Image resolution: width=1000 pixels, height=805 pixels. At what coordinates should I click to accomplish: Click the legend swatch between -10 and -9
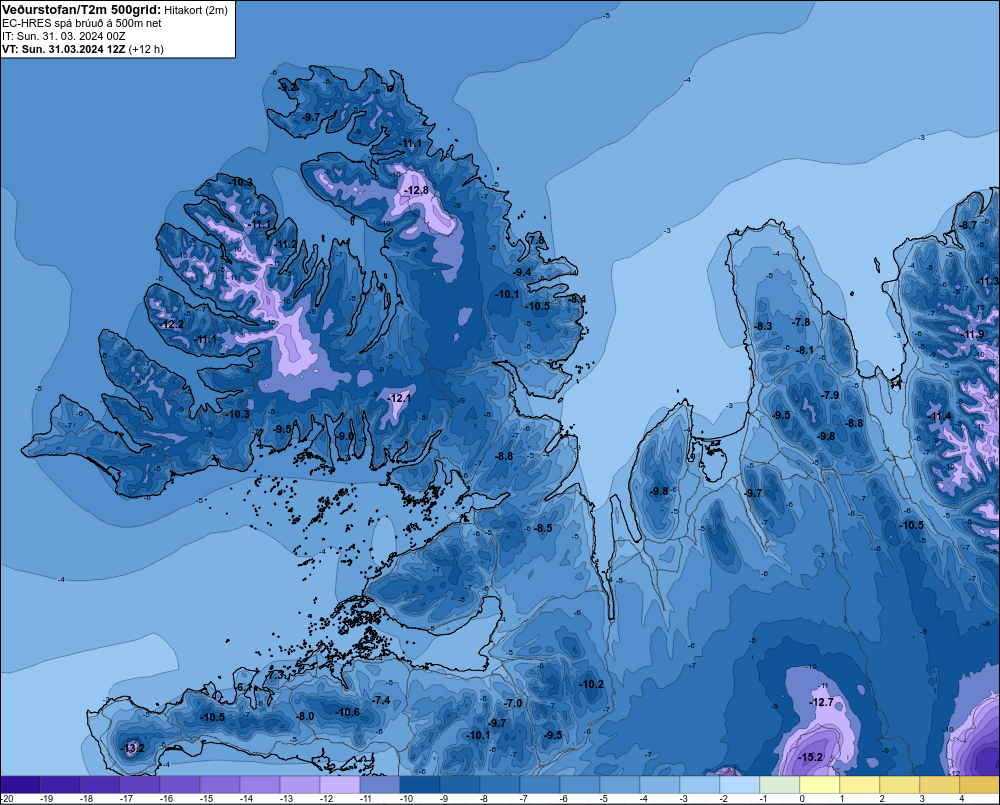[x=420, y=784]
